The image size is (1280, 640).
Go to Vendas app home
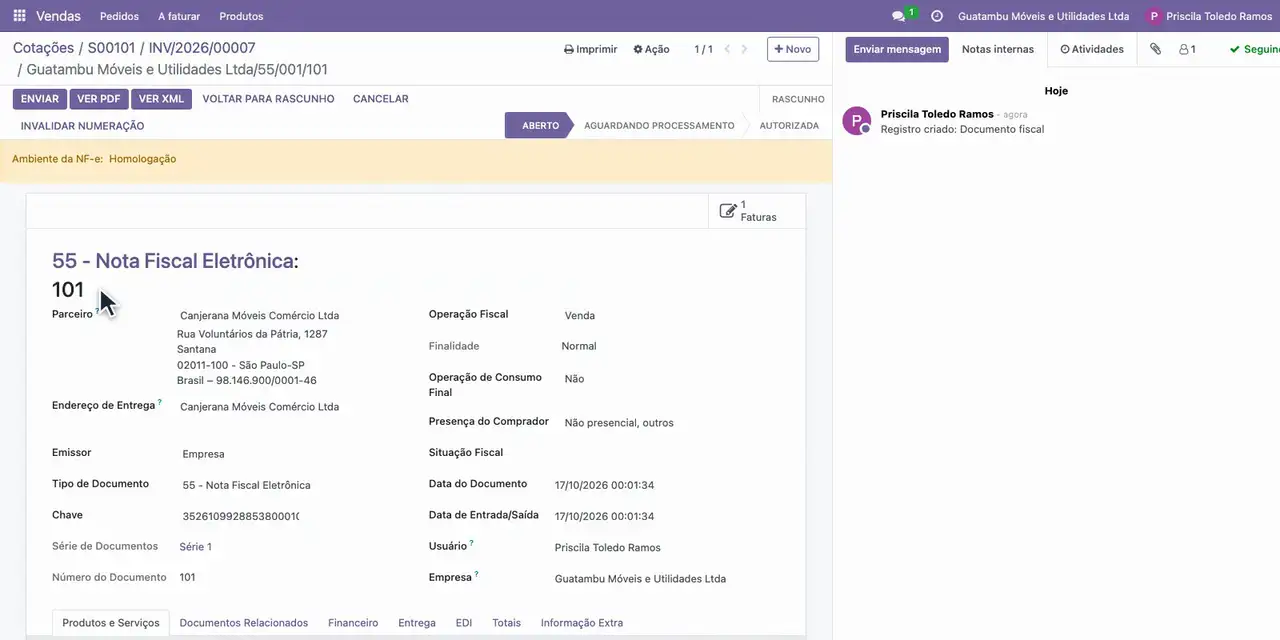click(x=59, y=16)
